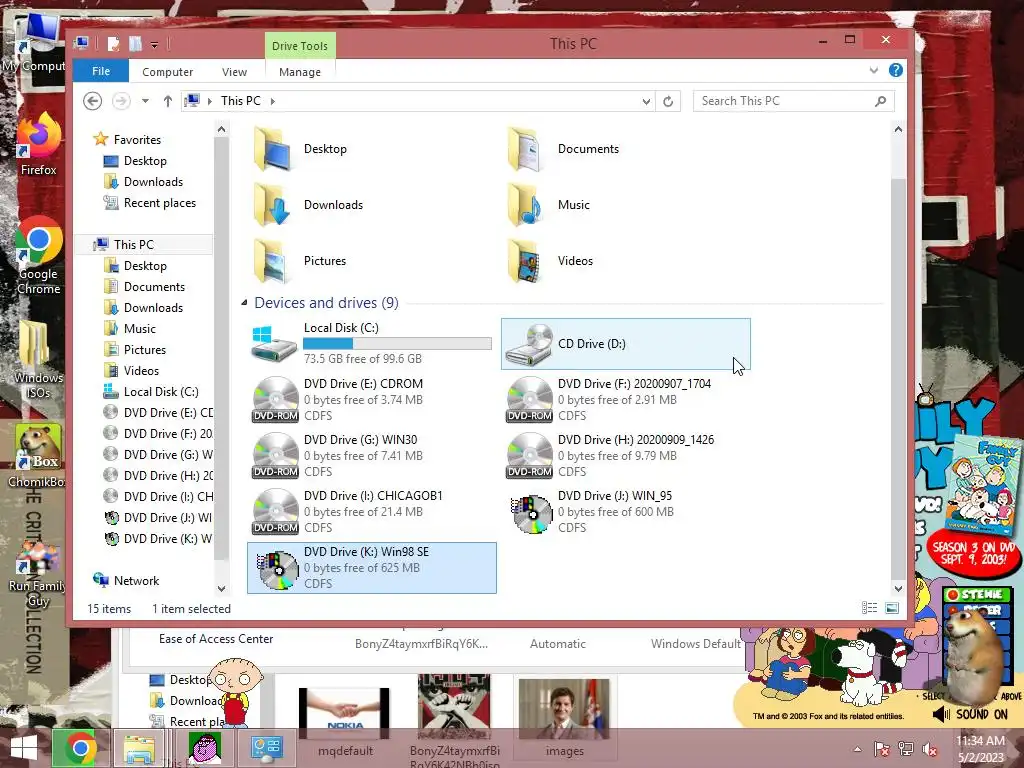Click breadcrumb arrow before This PC
Viewport: 1024px width, 768px height.
click(210, 101)
